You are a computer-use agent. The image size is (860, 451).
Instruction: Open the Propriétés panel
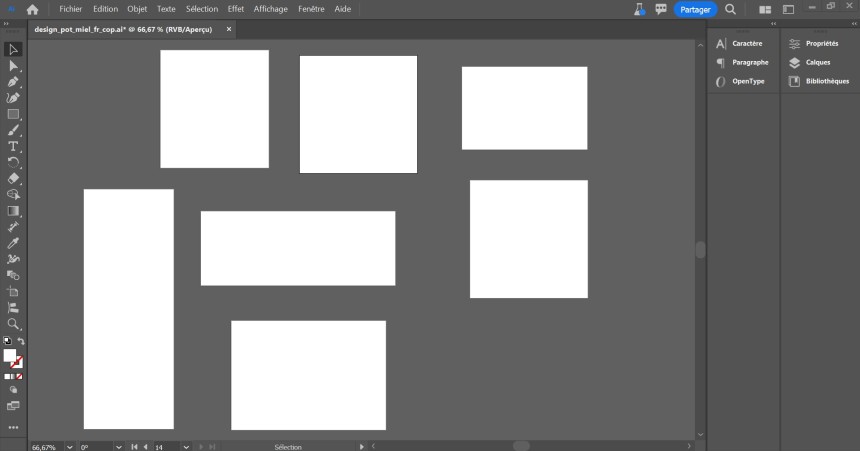[x=814, y=43]
